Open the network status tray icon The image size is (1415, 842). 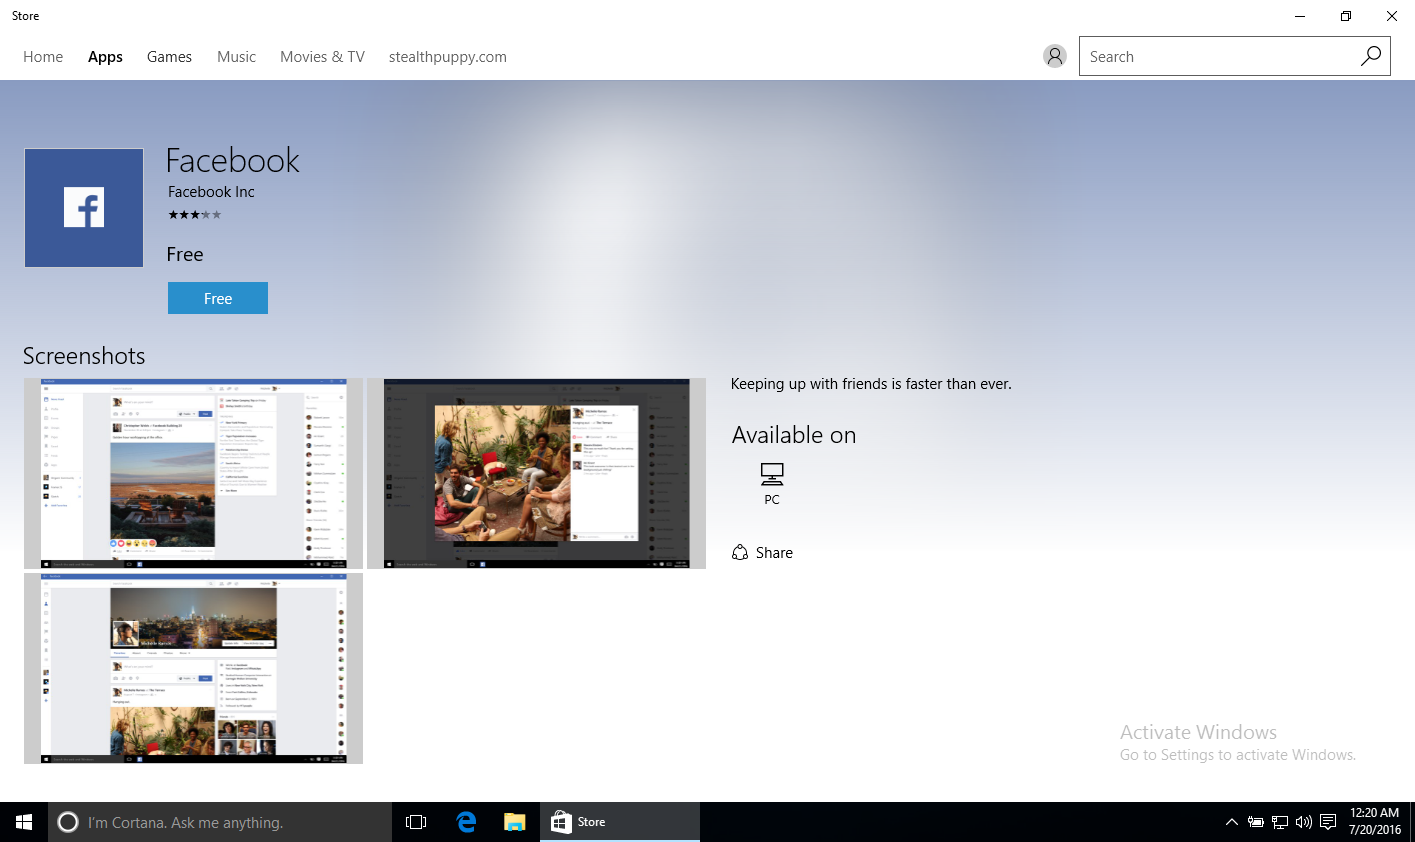[x=1280, y=822]
